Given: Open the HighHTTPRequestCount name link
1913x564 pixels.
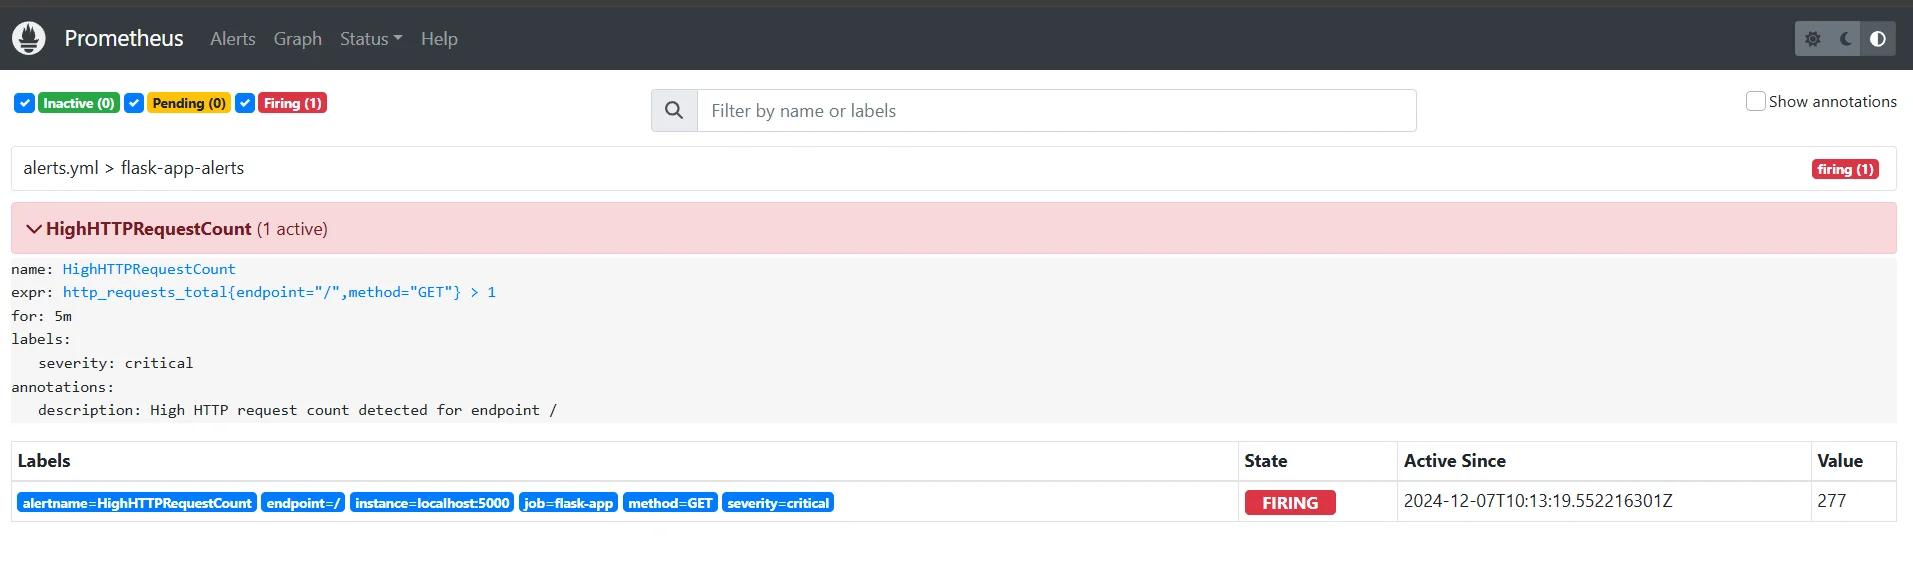Looking at the screenshot, I should click(x=149, y=269).
